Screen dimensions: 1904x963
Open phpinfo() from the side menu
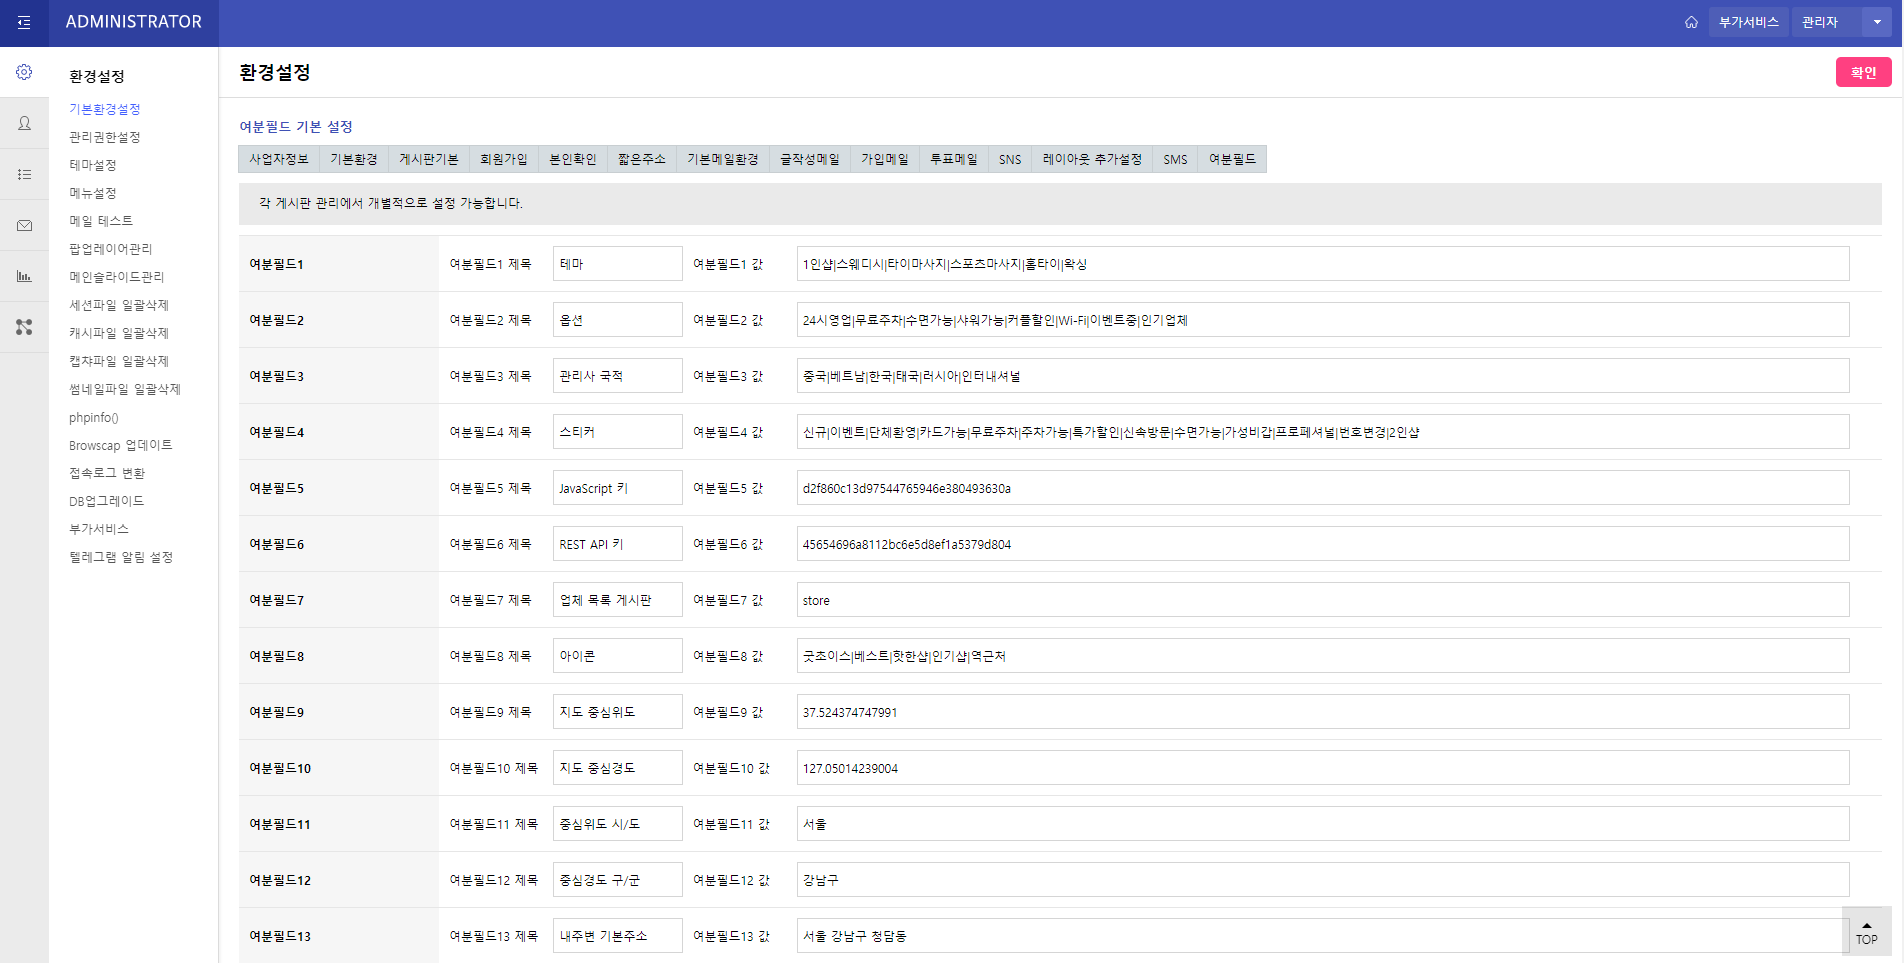(94, 418)
